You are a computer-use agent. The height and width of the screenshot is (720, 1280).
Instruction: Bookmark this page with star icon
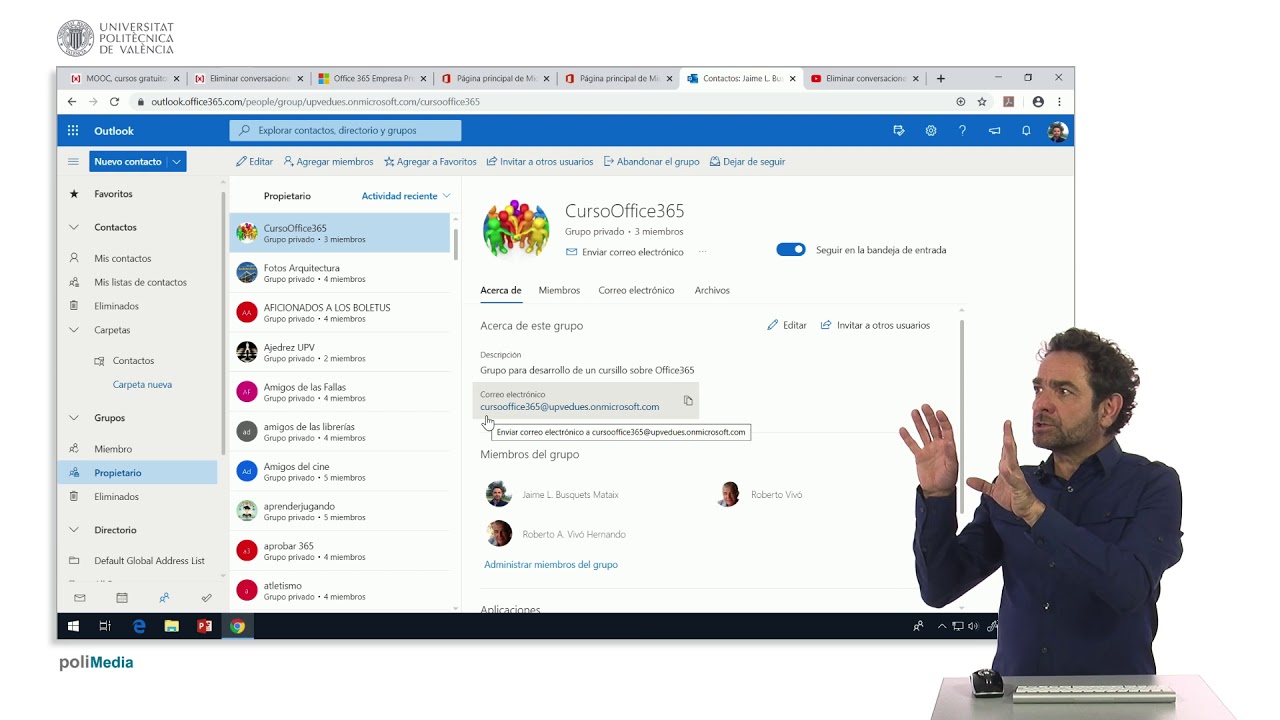(982, 102)
